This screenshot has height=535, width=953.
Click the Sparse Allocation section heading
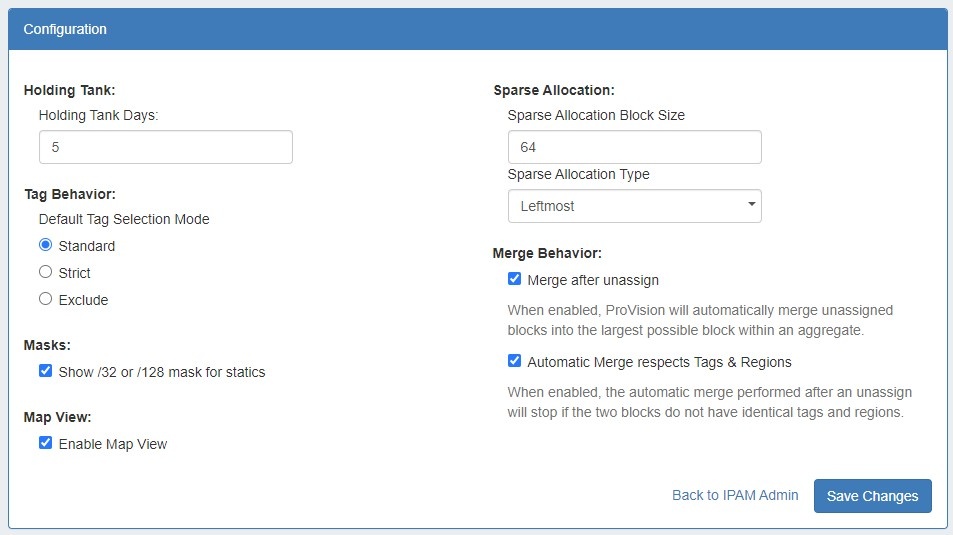coord(553,90)
